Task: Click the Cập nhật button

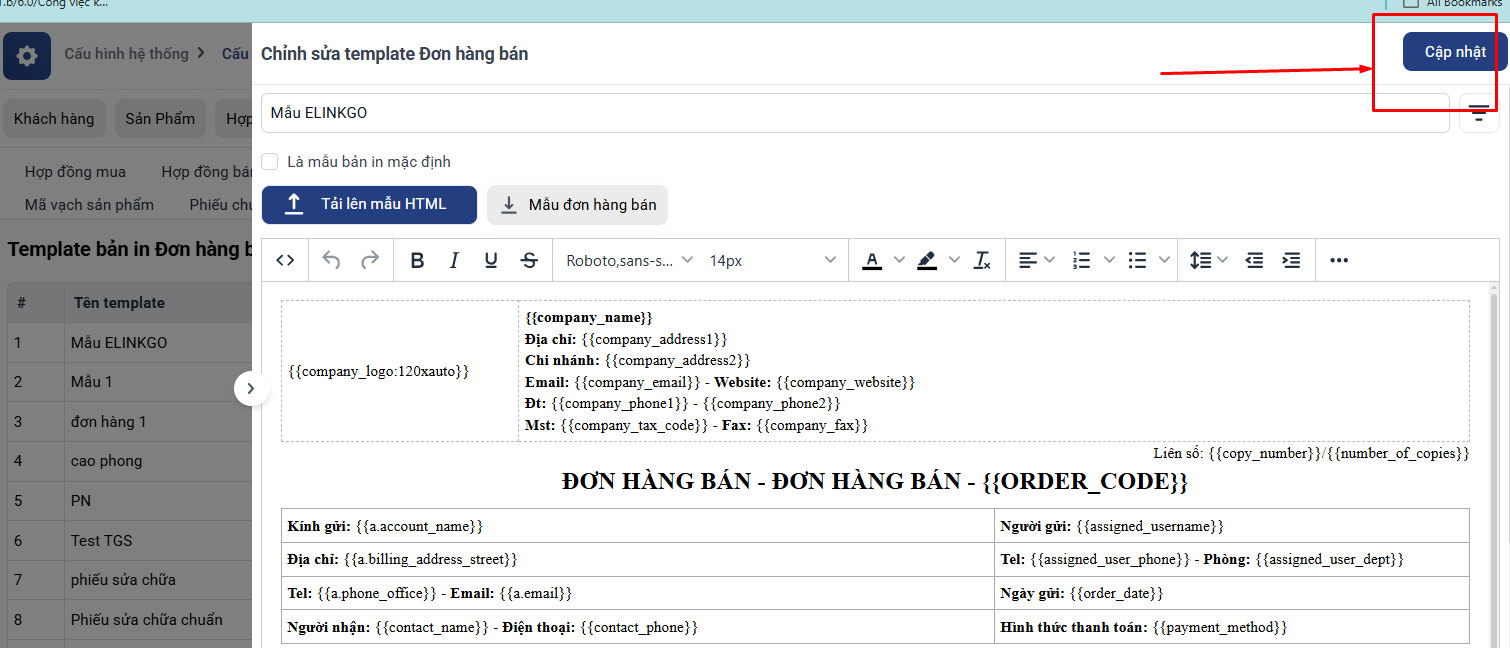Action: click(1454, 52)
